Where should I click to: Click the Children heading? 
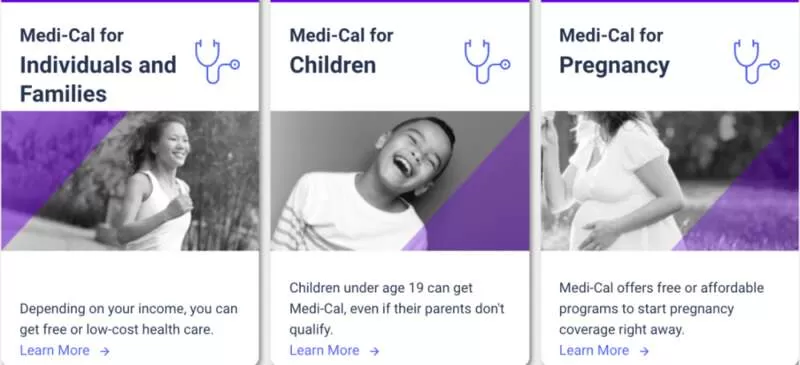[333, 65]
